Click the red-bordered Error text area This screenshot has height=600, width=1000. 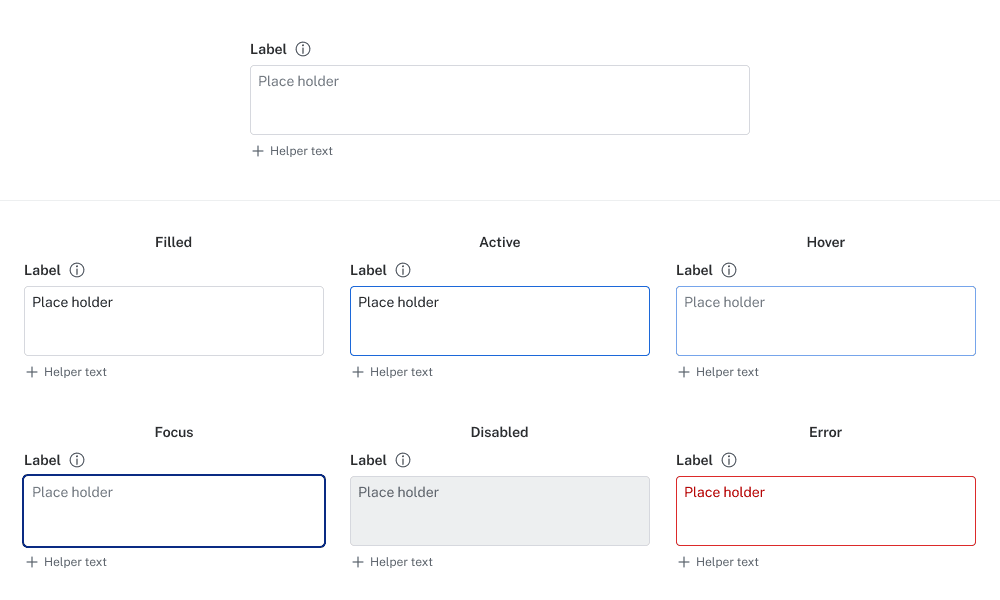coord(825,511)
